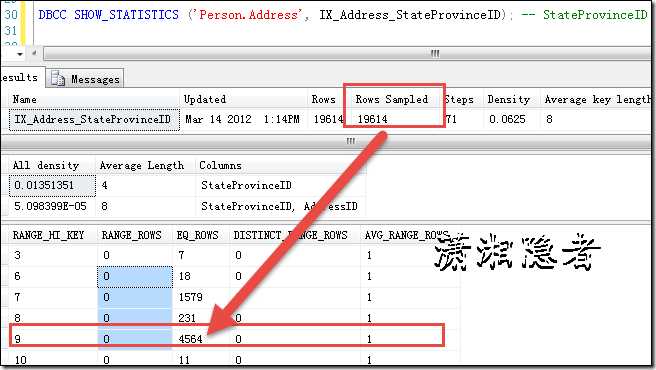Switch to the Messages tab

click(x=85, y=79)
